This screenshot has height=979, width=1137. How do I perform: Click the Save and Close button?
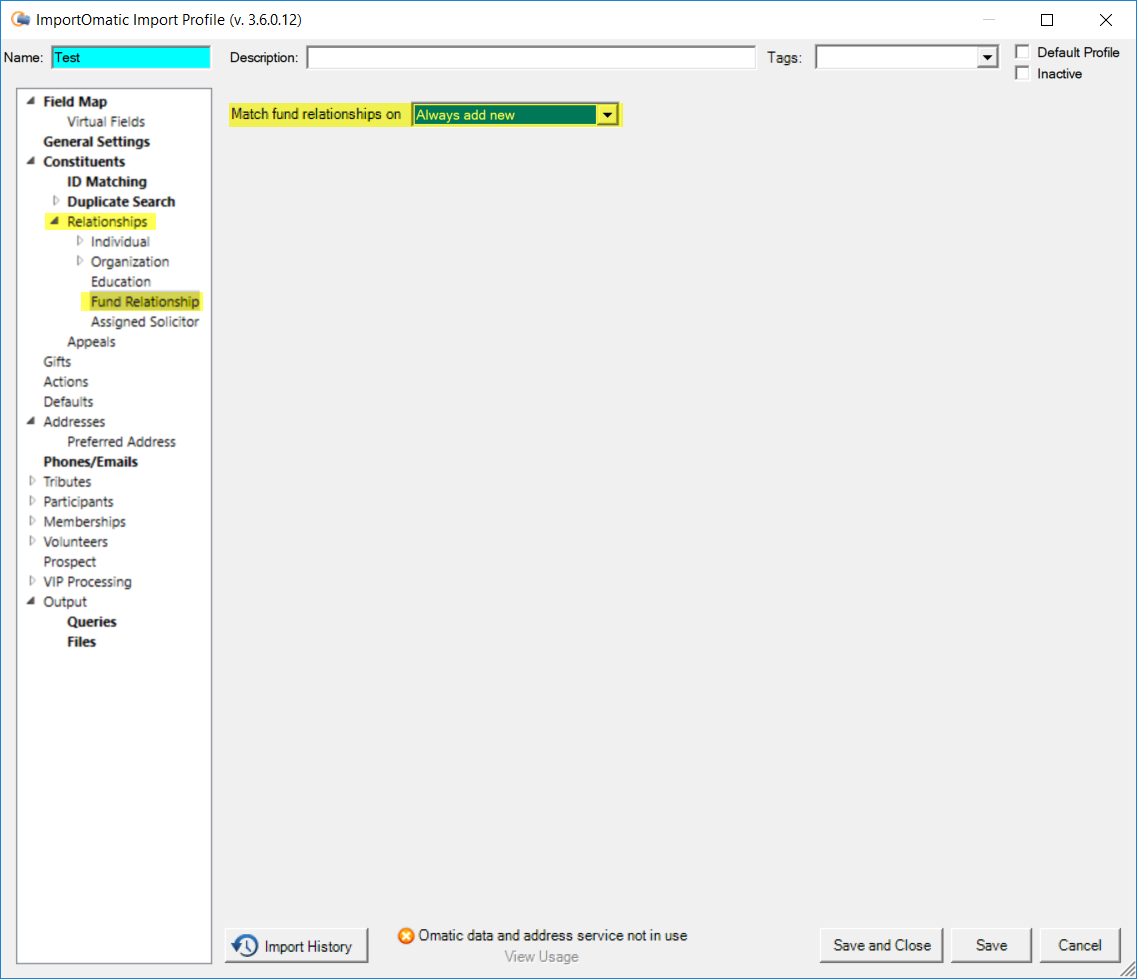pos(881,945)
